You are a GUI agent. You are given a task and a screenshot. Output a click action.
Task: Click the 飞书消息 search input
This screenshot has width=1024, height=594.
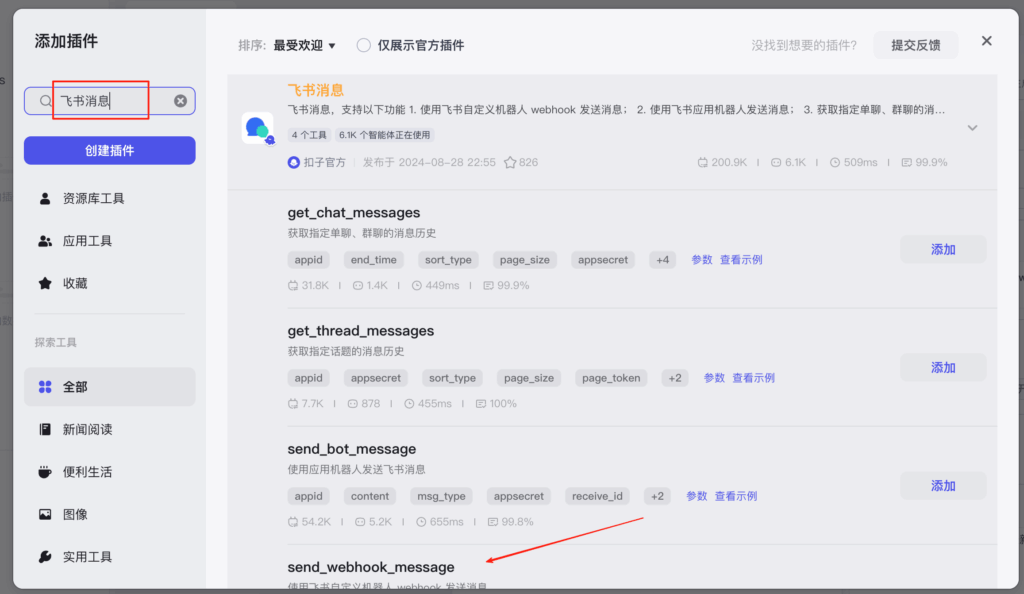click(x=110, y=101)
